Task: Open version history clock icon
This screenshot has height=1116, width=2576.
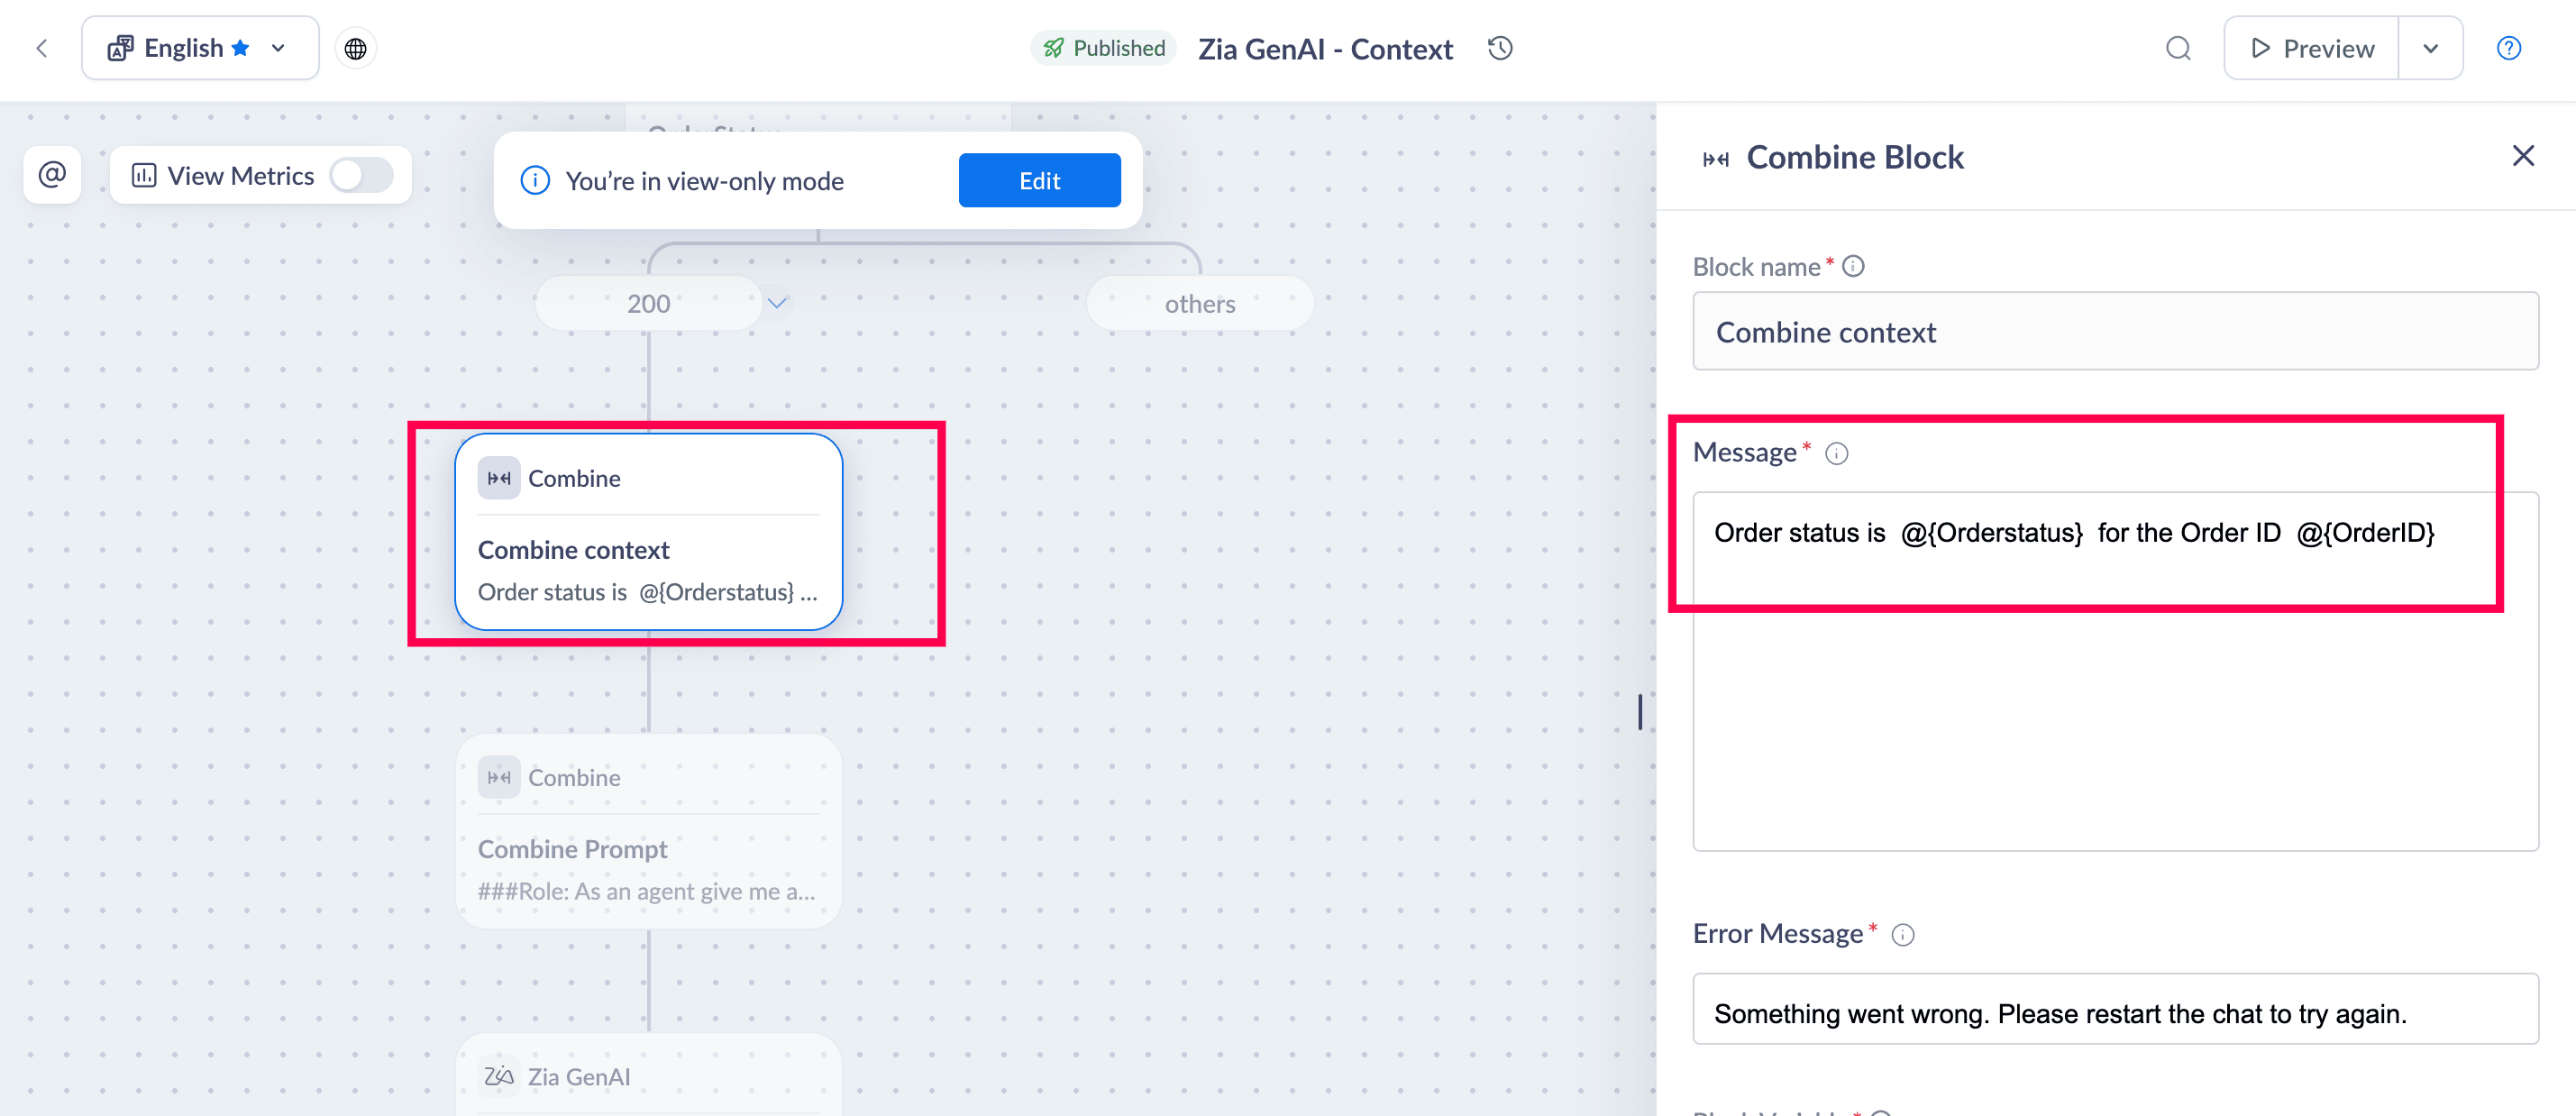Action: coord(1500,48)
